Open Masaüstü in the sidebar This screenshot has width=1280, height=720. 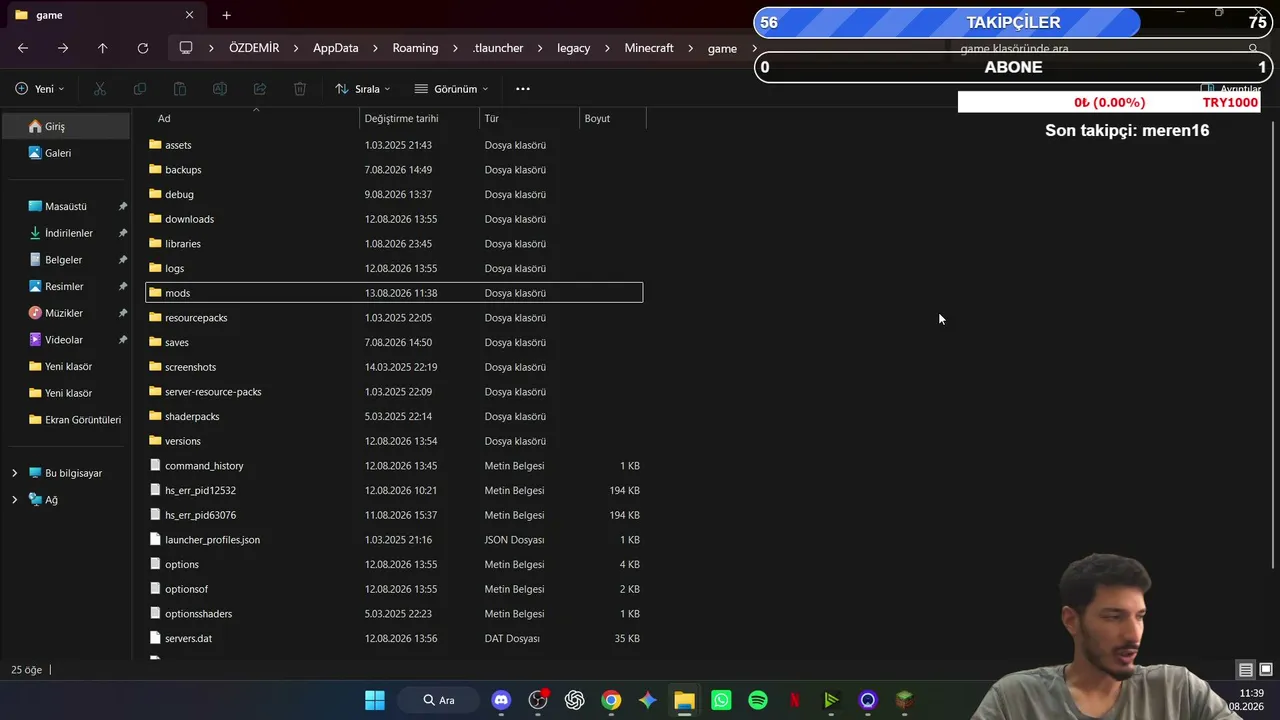point(66,206)
